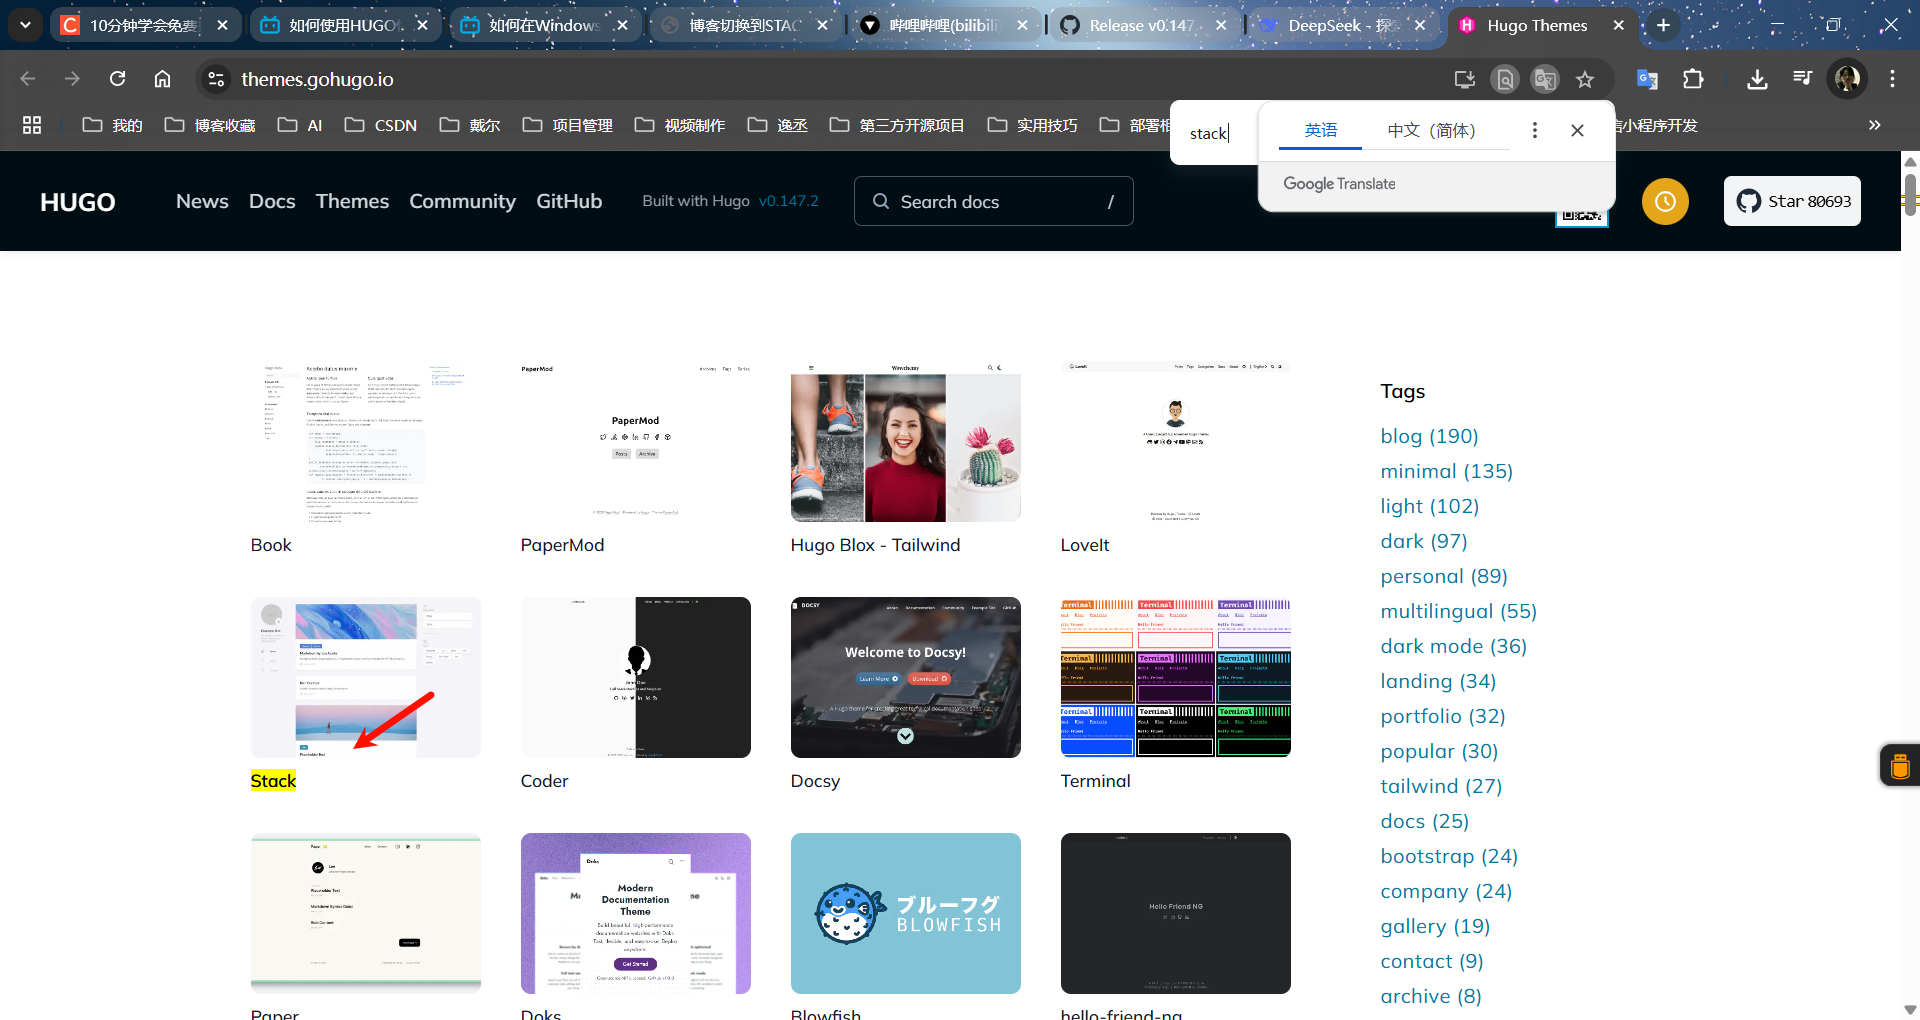Open the extensions puzzle icon
This screenshot has height=1020, width=1920.
tap(1693, 79)
